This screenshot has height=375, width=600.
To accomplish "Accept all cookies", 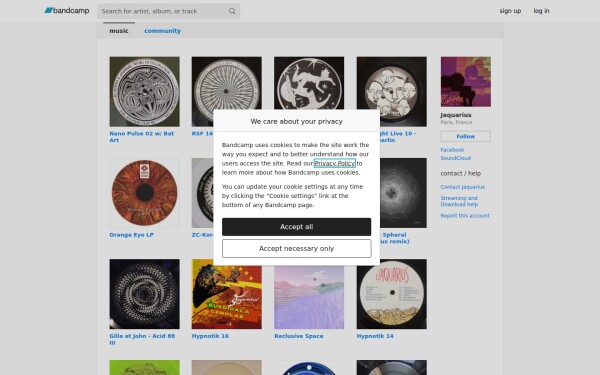I will (297, 227).
